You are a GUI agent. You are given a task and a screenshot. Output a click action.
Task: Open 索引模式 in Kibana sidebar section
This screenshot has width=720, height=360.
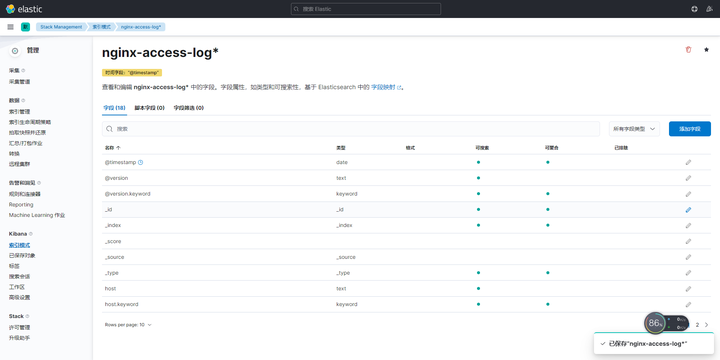pos(20,246)
